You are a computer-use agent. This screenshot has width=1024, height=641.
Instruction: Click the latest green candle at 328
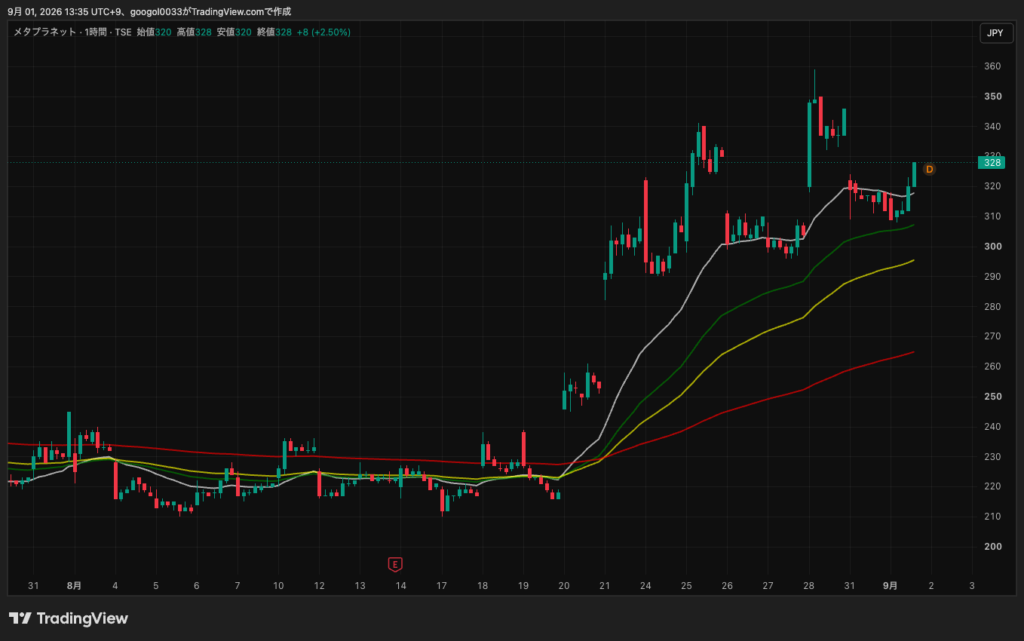pyautogui.click(x=914, y=174)
